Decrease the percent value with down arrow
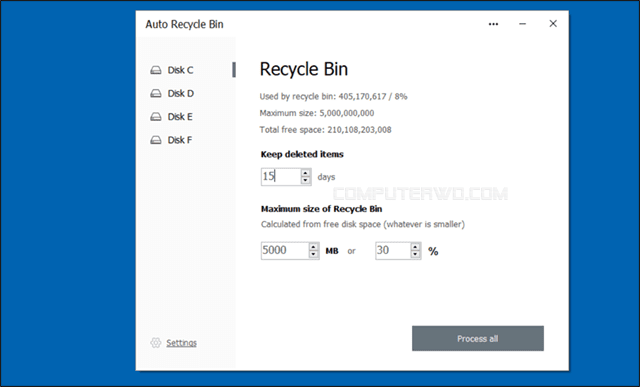 point(416,254)
